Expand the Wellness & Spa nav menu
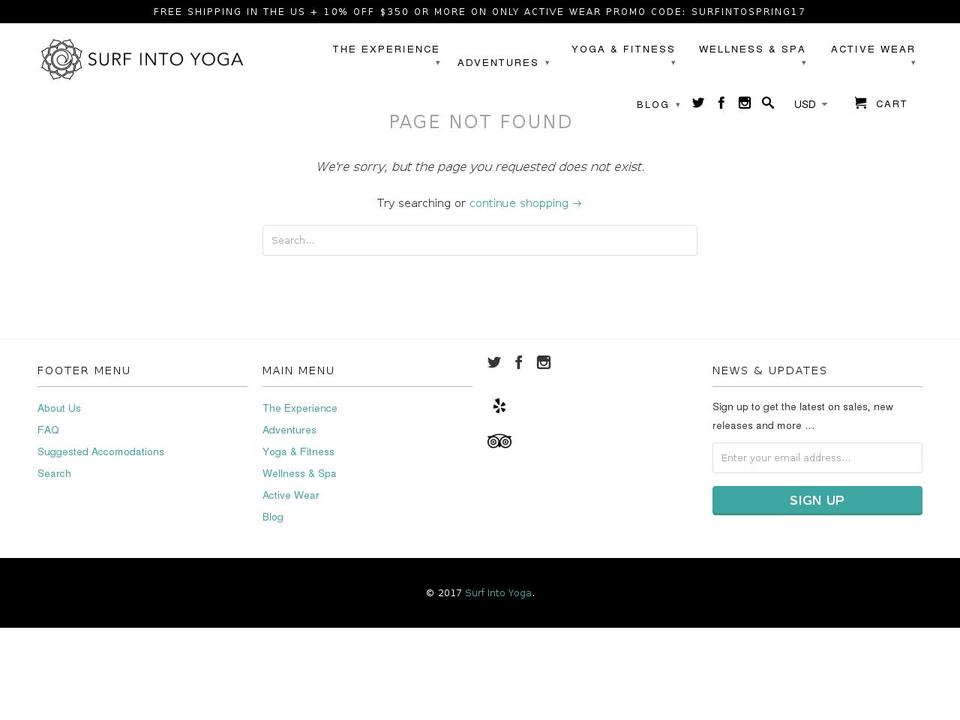Screen dimensions: 960x720 pos(752,55)
